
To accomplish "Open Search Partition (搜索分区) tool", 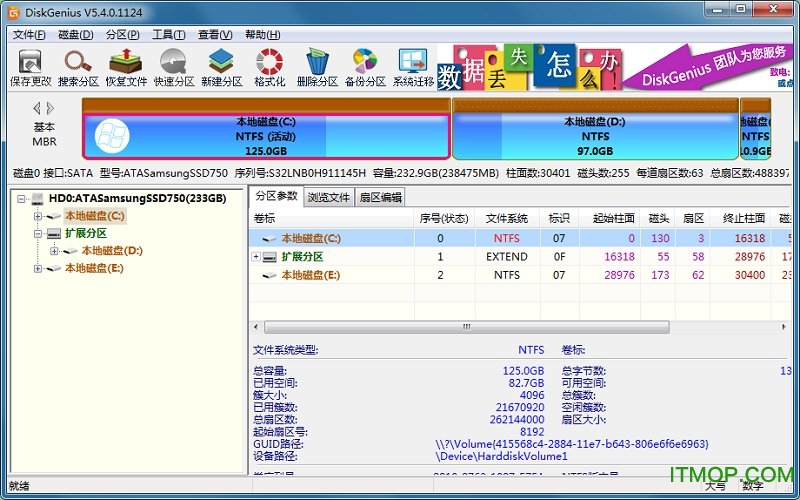I will [78, 67].
